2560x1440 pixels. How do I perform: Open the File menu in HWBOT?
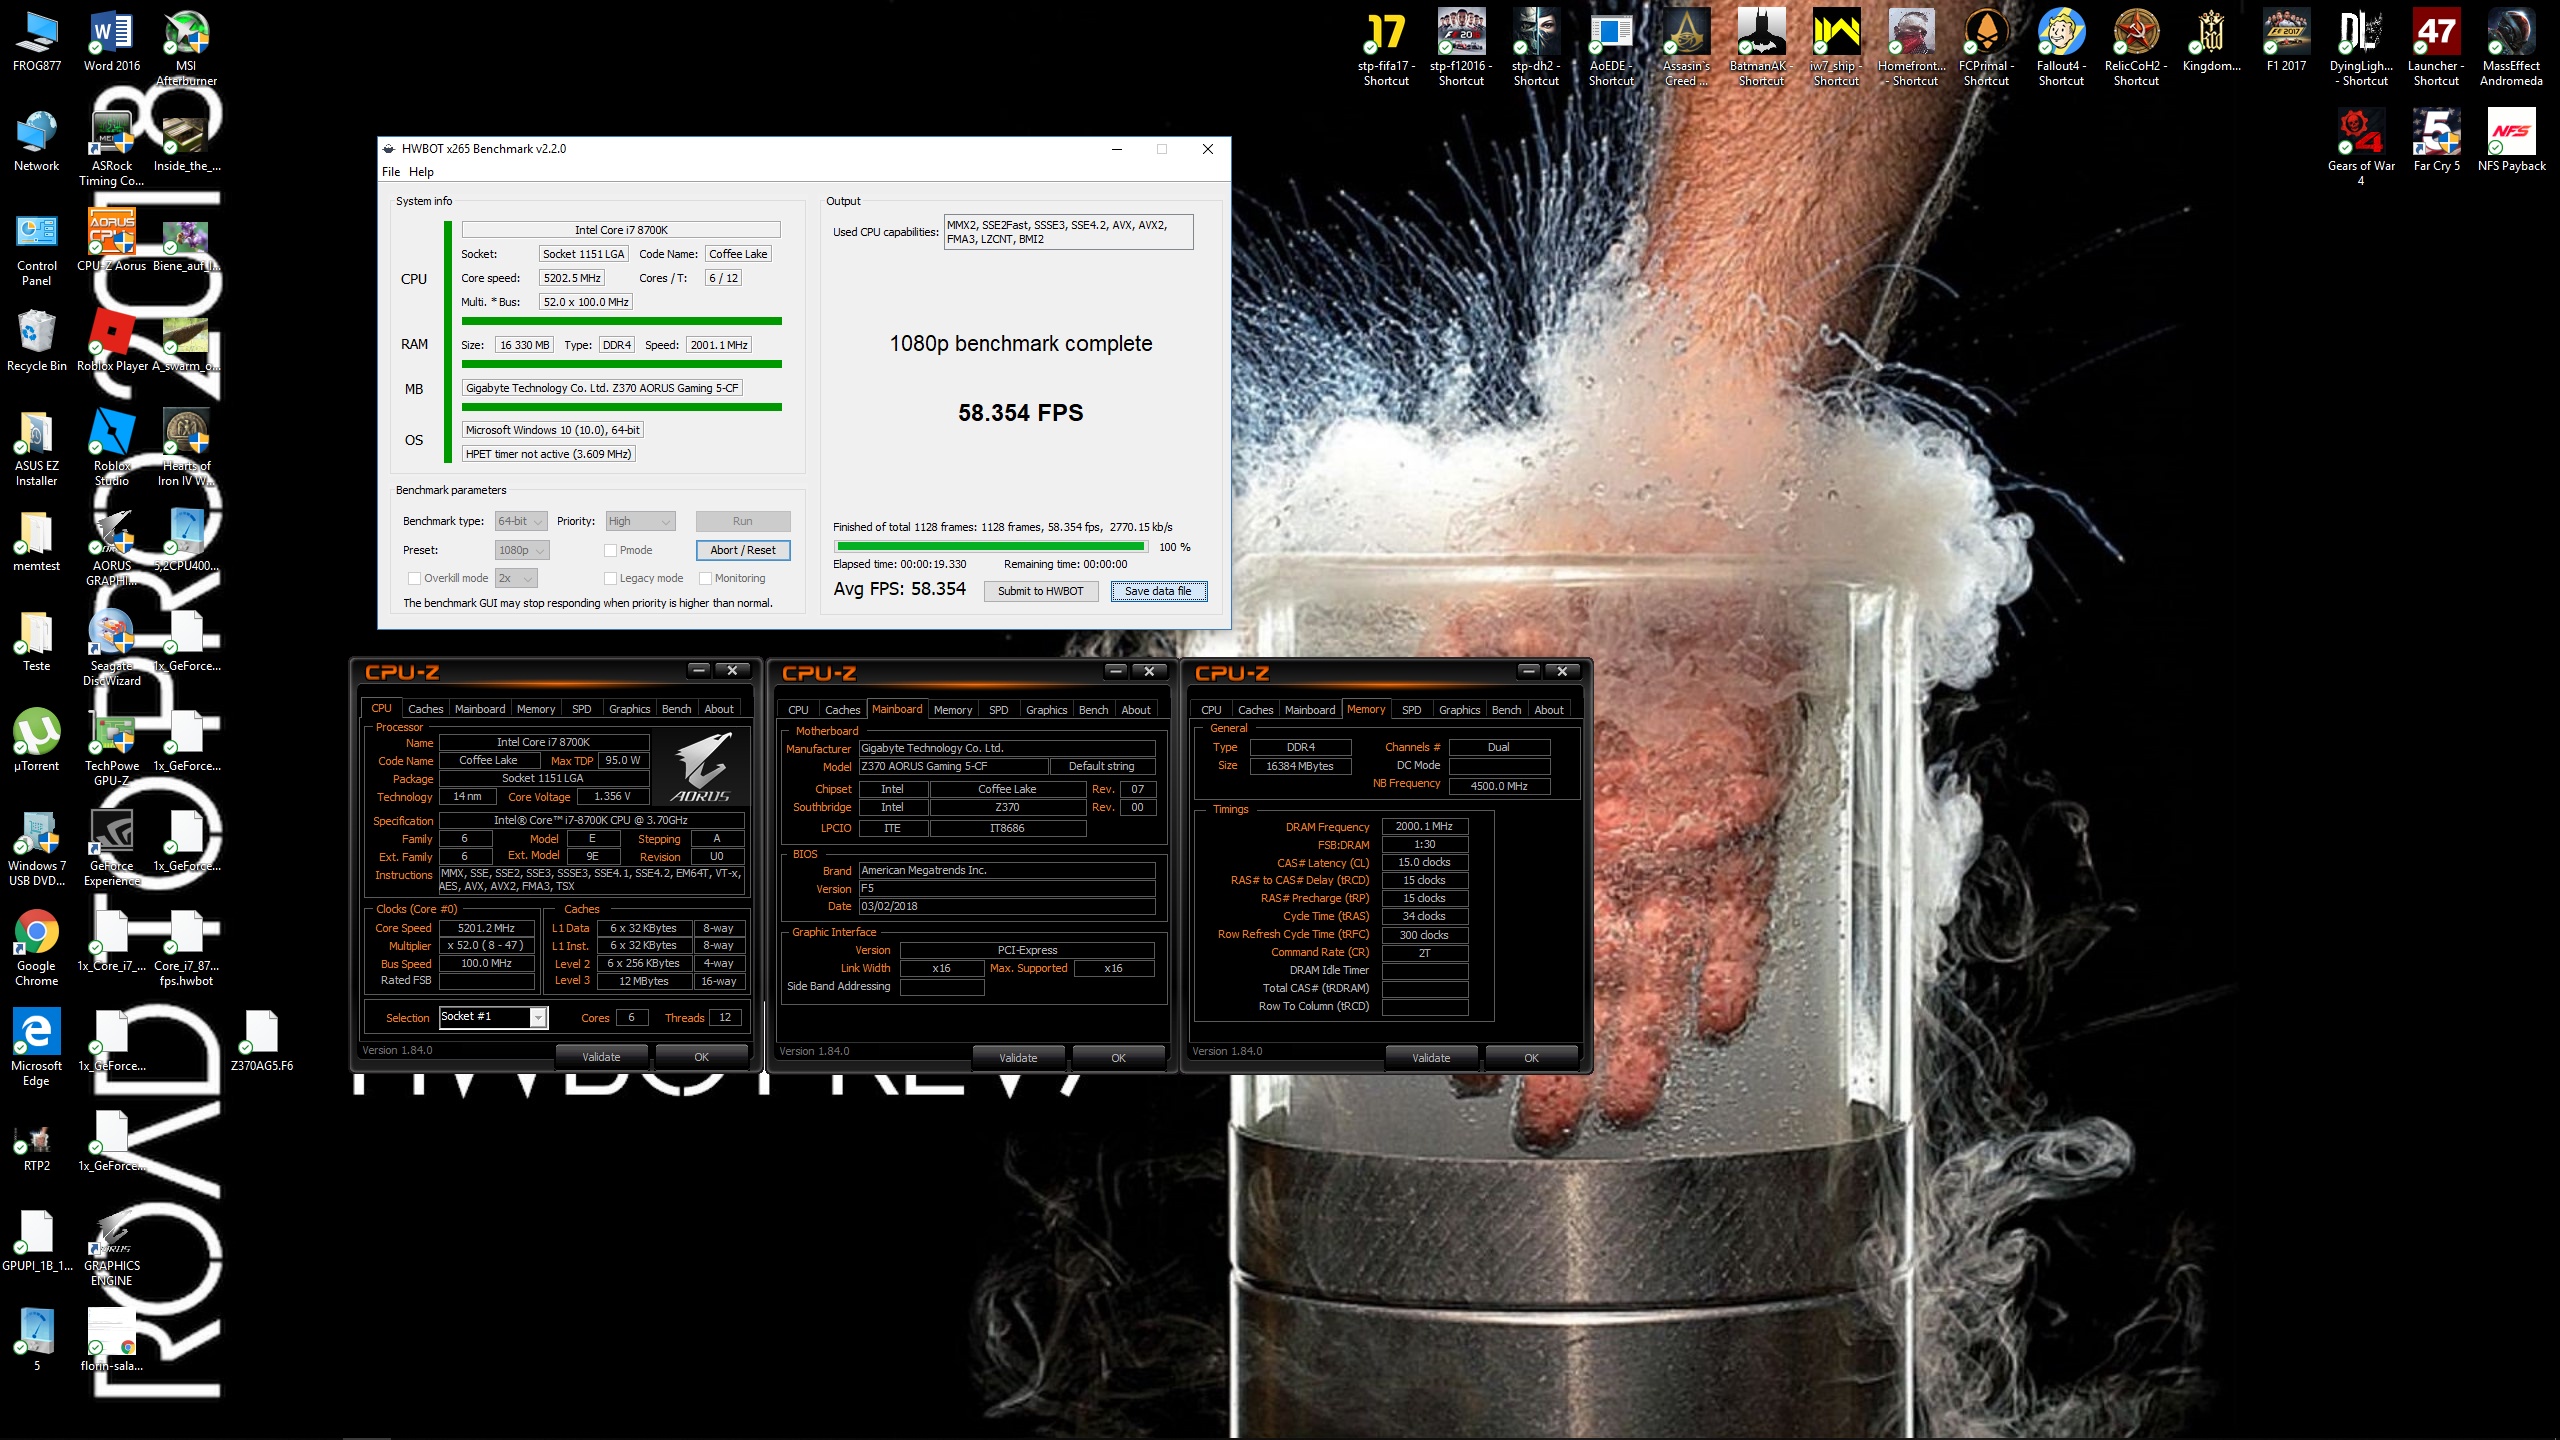(x=390, y=172)
